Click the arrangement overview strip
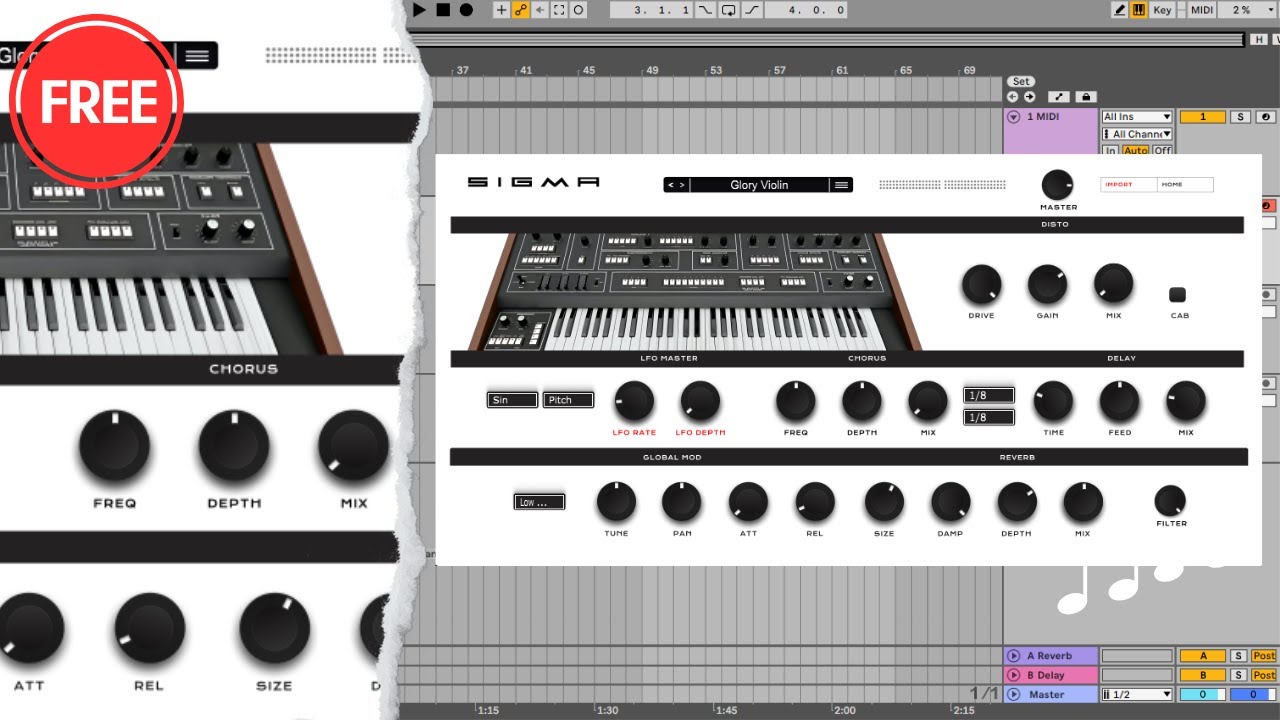This screenshot has height=720, width=1280. [827, 39]
